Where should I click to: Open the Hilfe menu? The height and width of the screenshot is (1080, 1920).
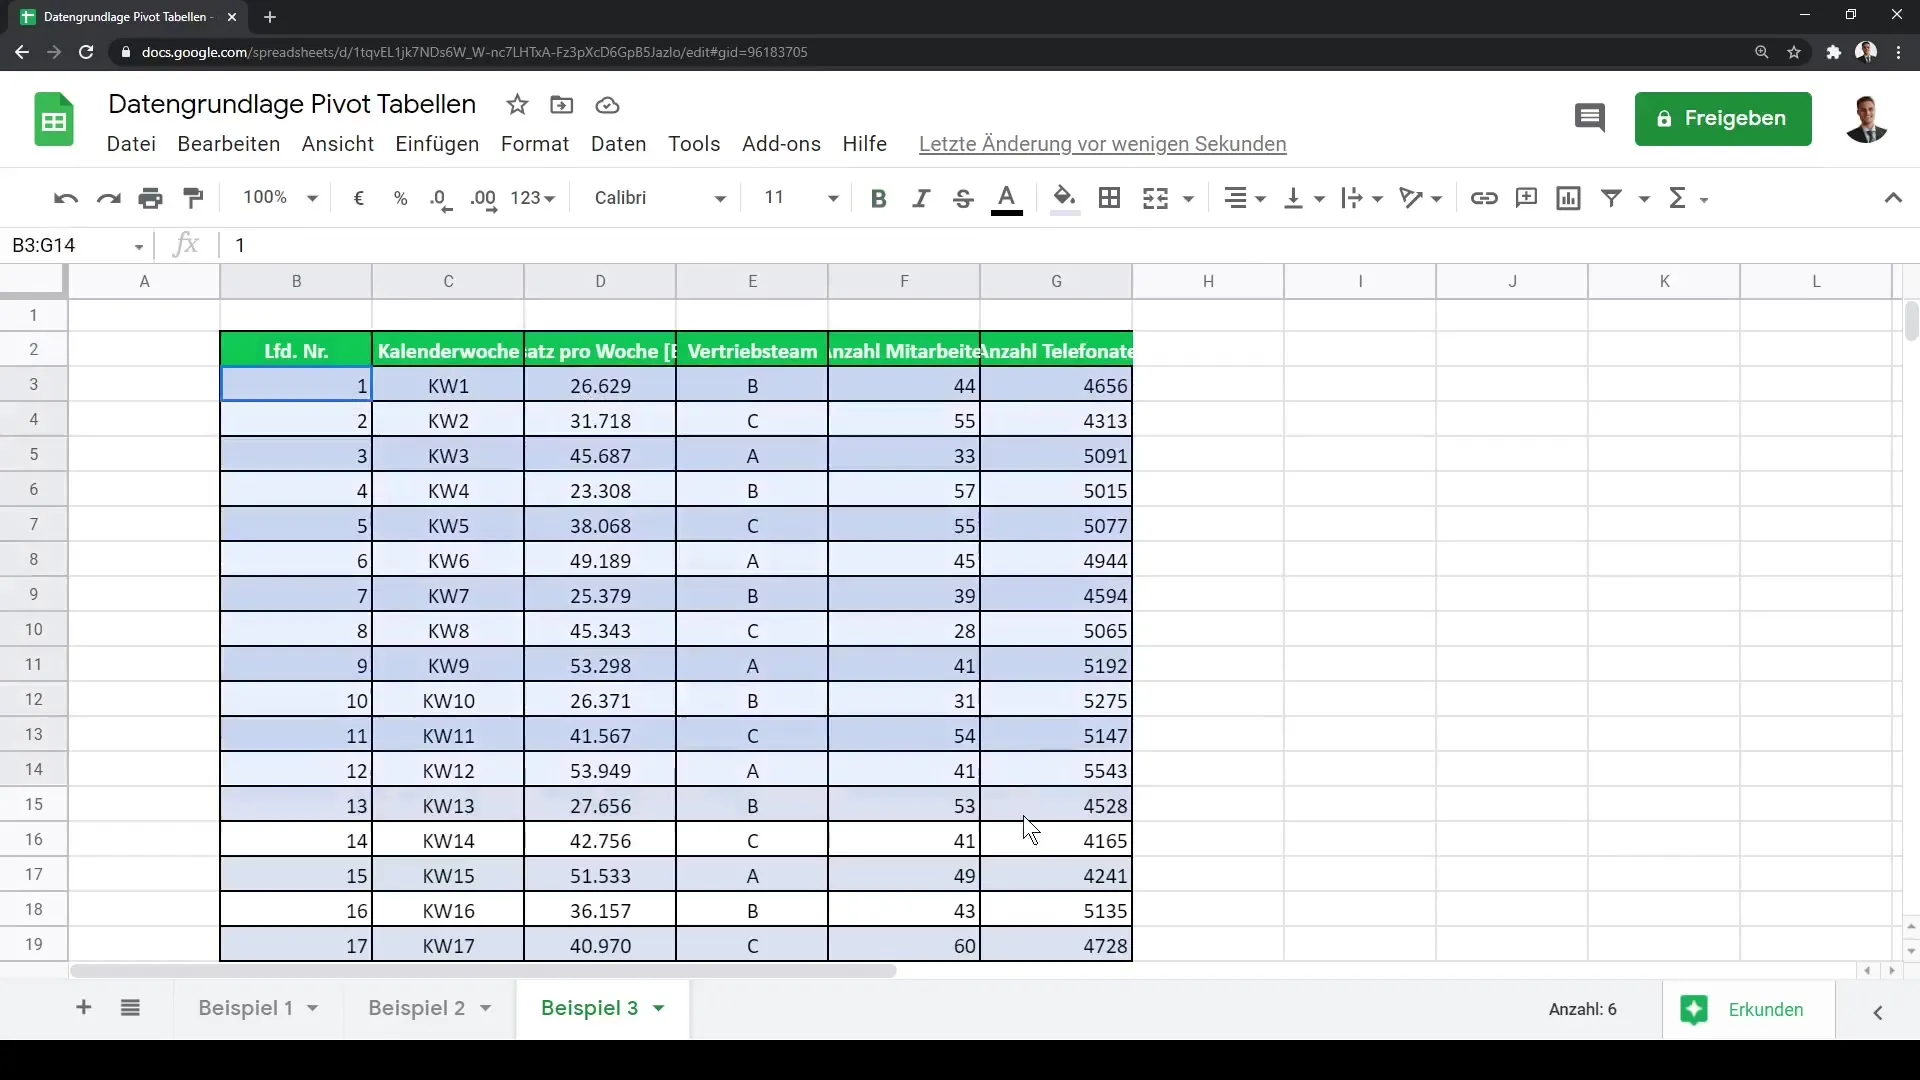(x=865, y=144)
